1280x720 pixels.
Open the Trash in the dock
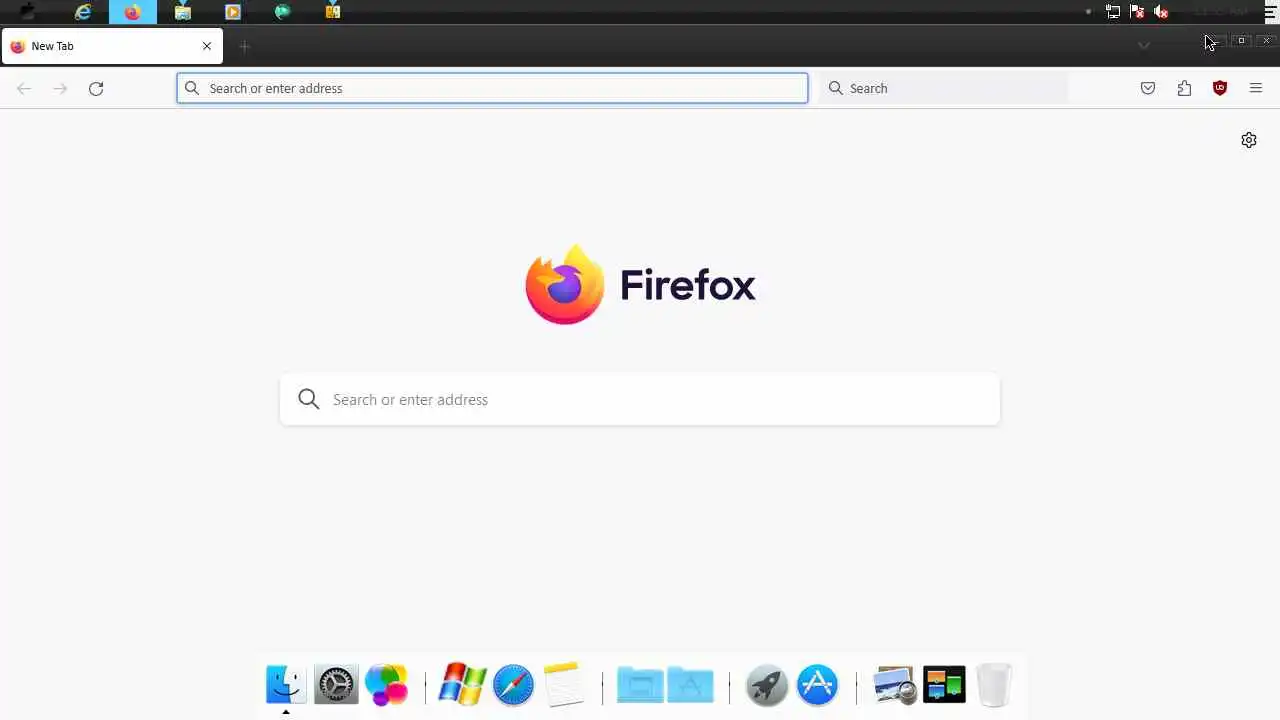[x=993, y=685]
